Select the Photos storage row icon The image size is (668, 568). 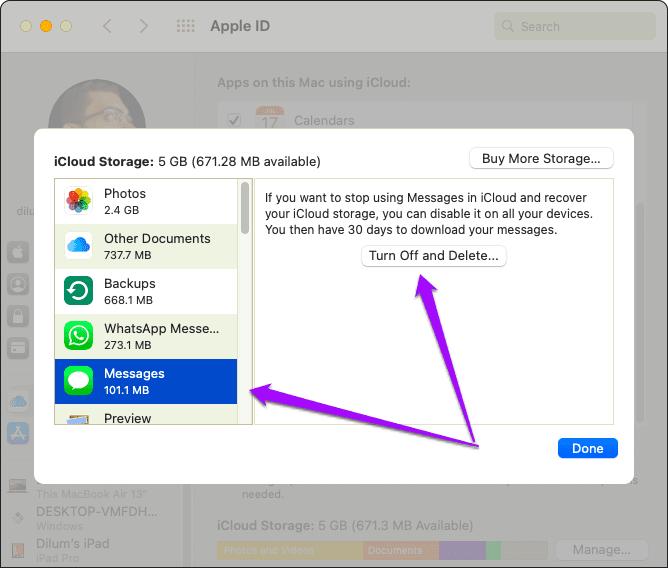click(78, 200)
